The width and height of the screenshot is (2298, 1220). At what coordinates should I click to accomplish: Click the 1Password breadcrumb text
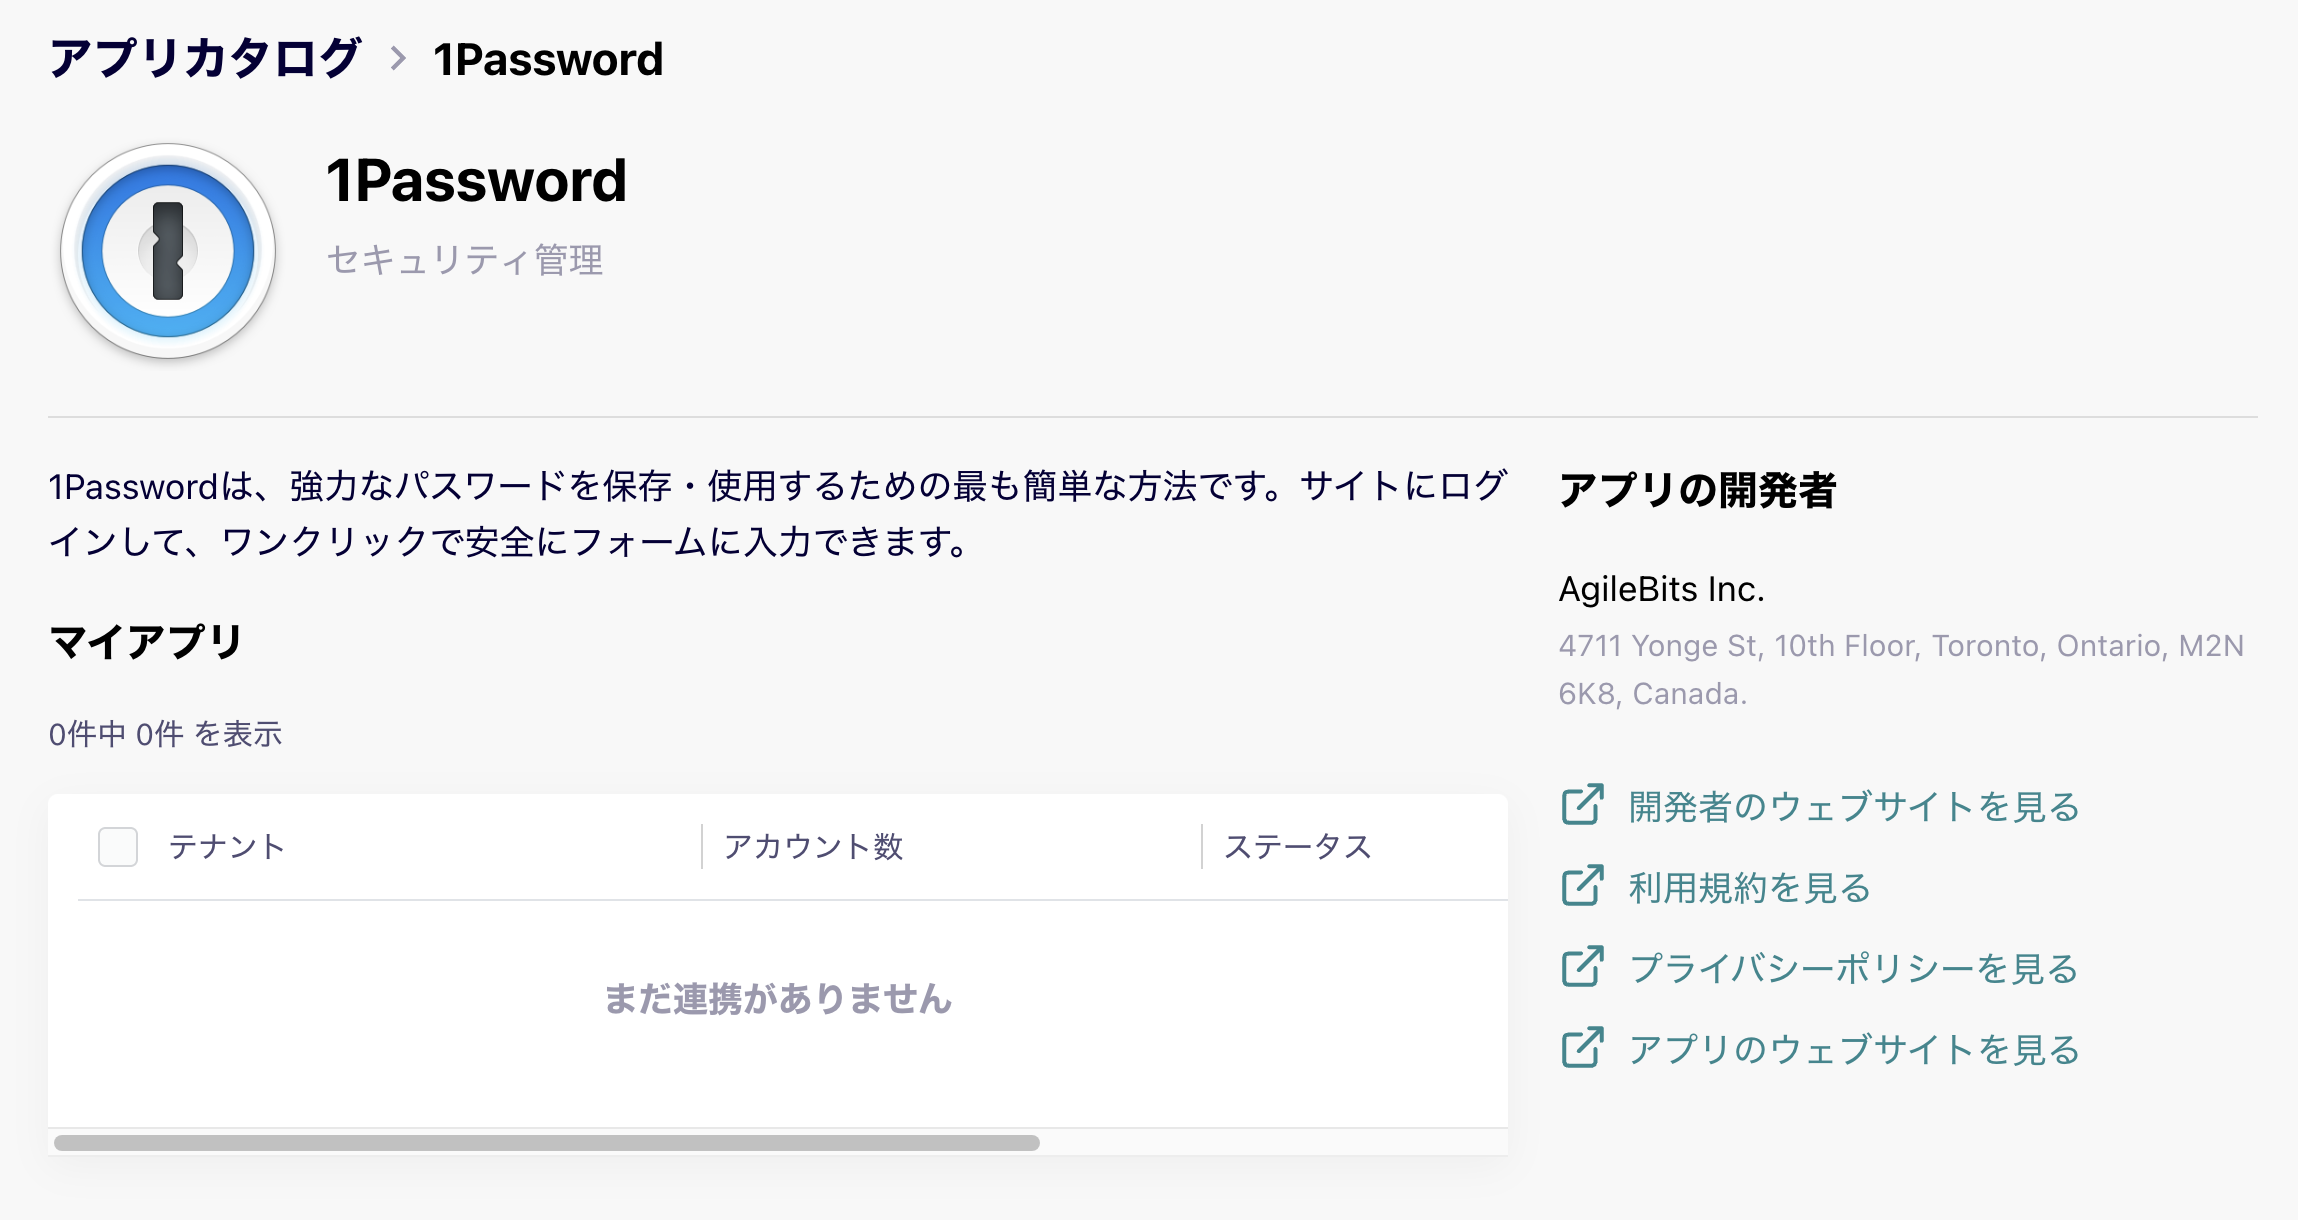tap(548, 59)
